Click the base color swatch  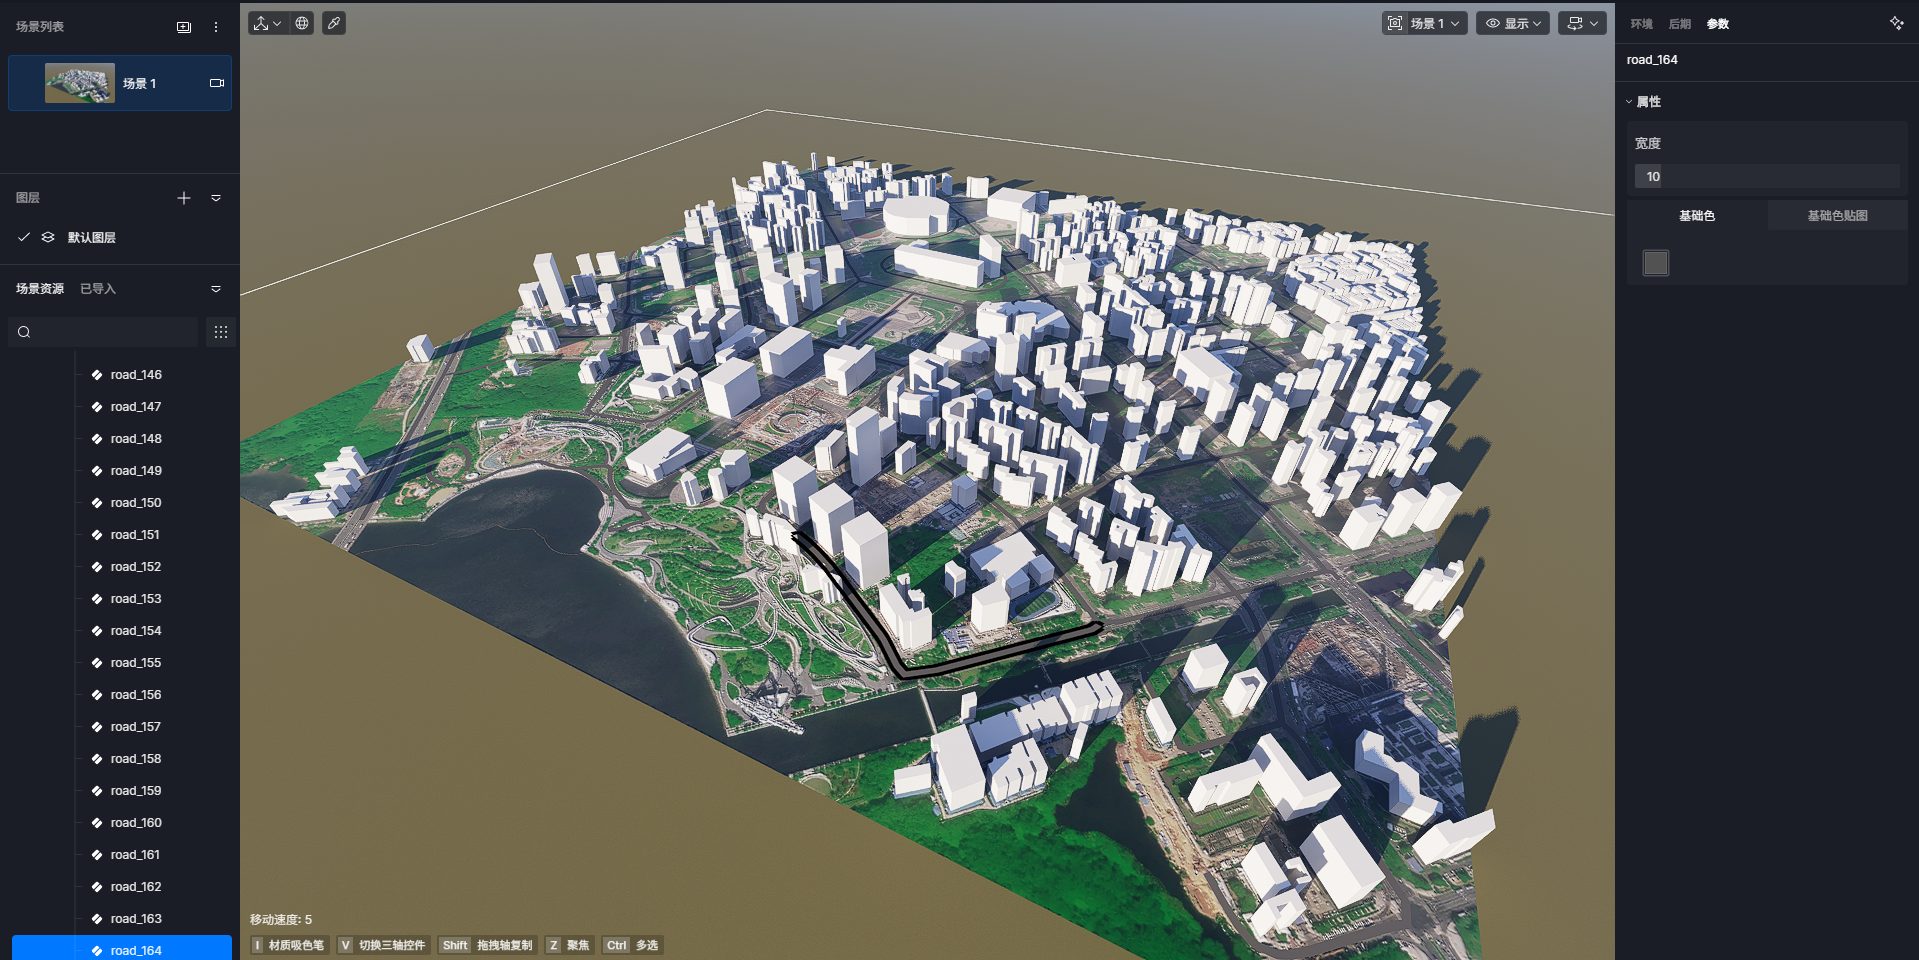[x=1656, y=263]
